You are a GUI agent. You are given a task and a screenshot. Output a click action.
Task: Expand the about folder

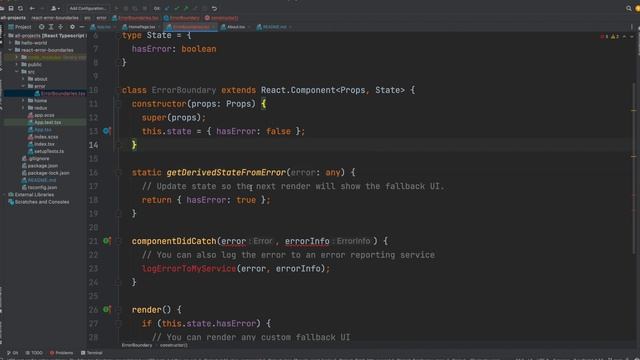click(x=23, y=79)
